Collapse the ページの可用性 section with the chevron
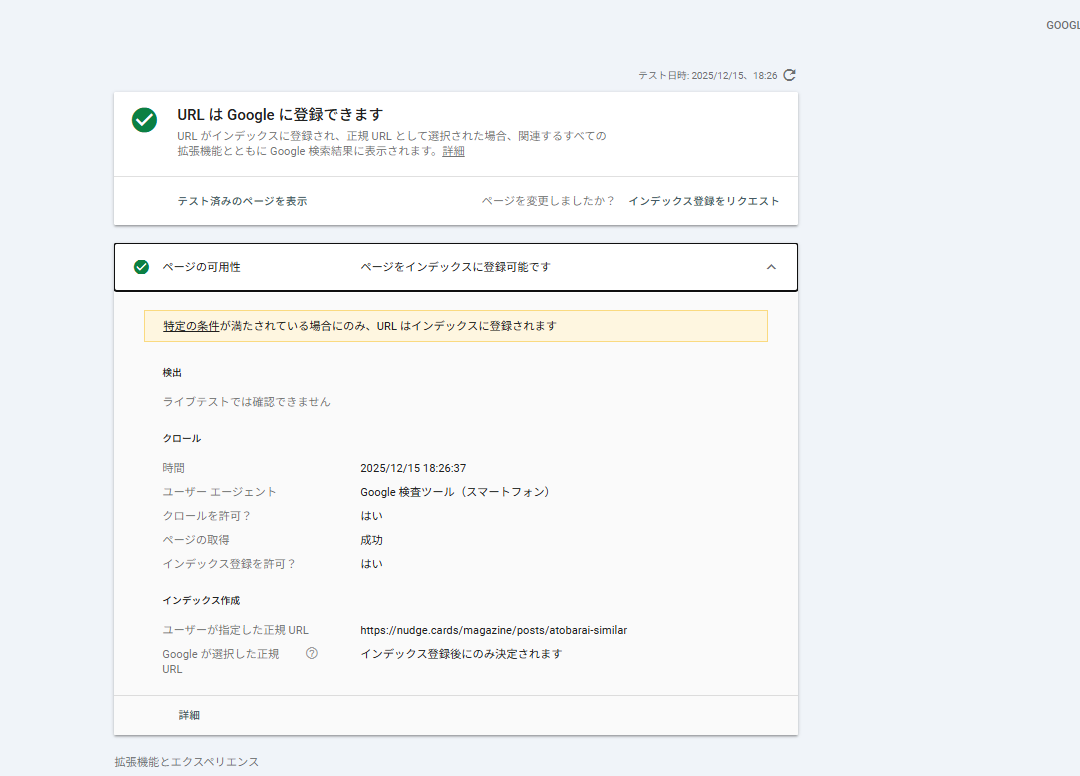Viewport: 1080px width, 776px height. coord(771,267)
